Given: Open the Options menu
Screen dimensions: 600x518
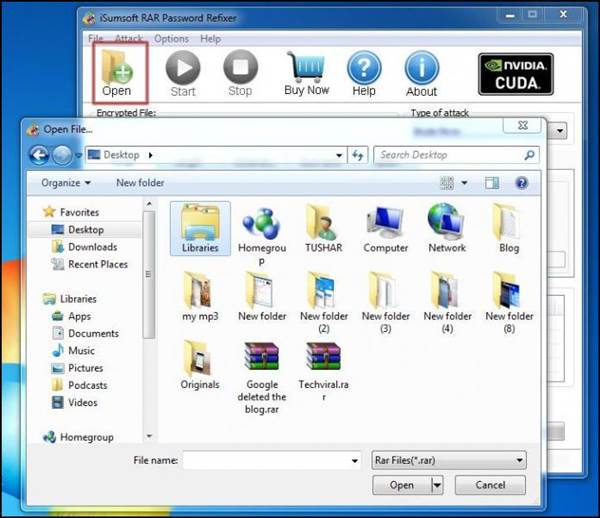Looking at the screenshot, I should [x=171, y=39].
